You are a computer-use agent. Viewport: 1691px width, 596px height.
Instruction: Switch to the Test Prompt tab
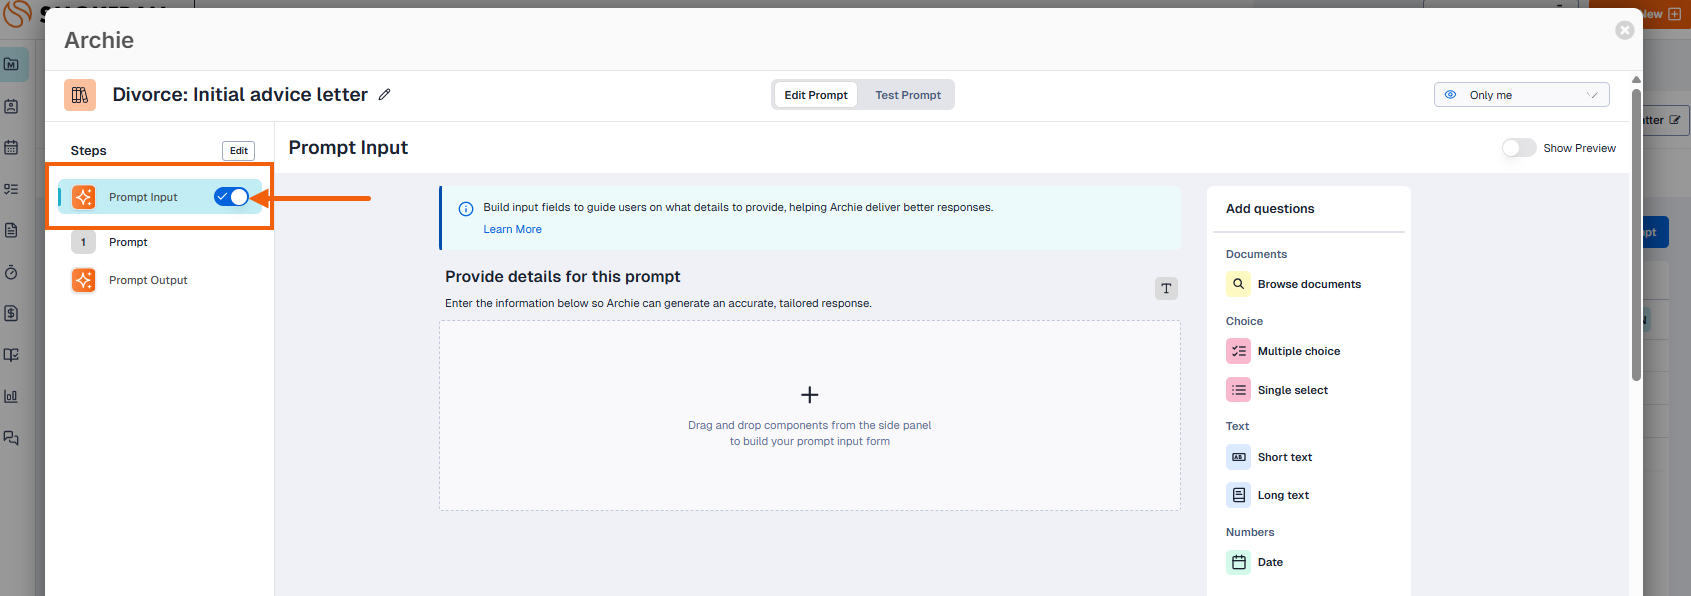point(907,95)
